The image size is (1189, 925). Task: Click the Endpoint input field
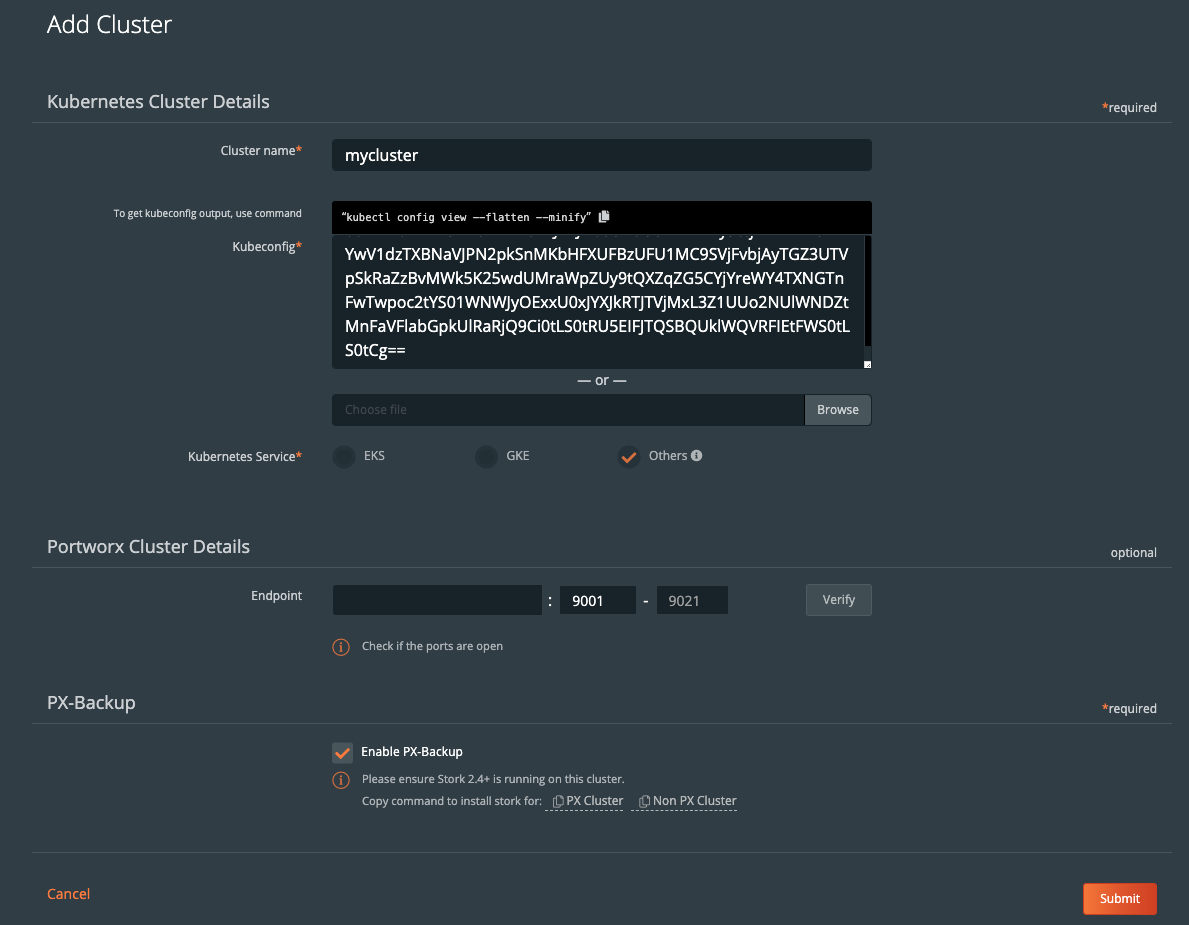tap(437, 599)
